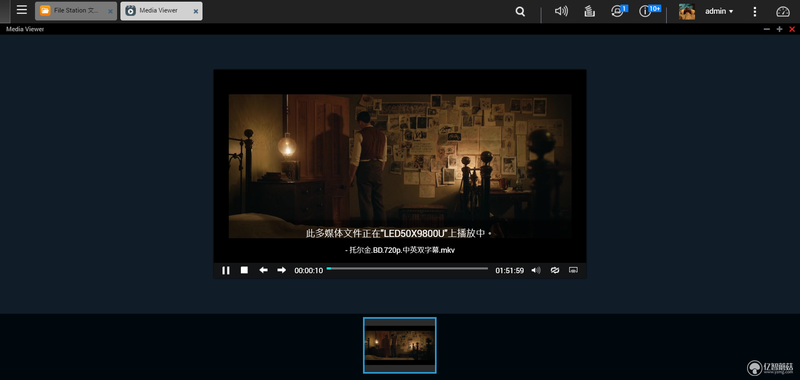Go to previous media with left arrow
The width and height of the screenshot is (800, 380).
click(x=263, y=270)
